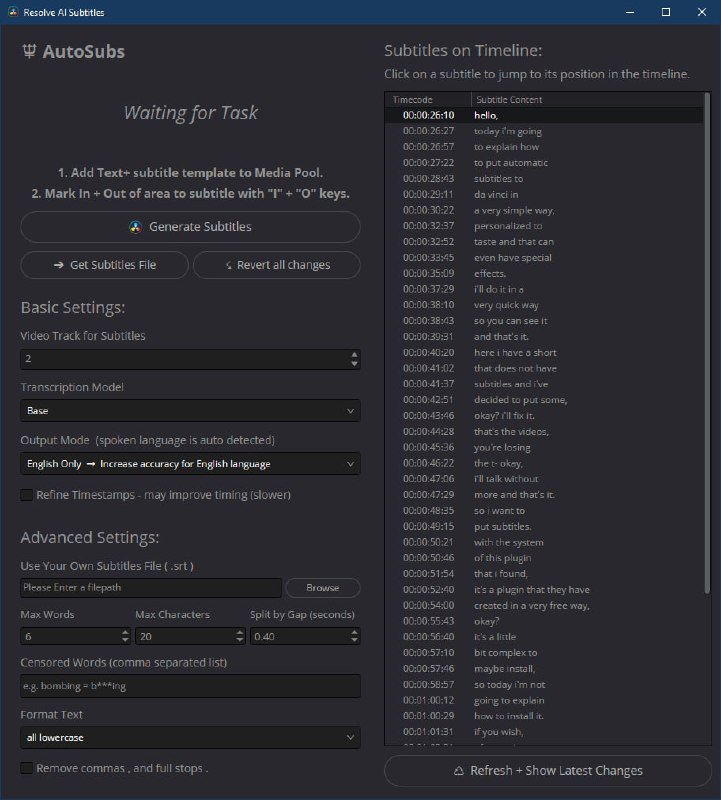Revert all changes
This screenshot has height=800, width=721.
coord(276,265)
